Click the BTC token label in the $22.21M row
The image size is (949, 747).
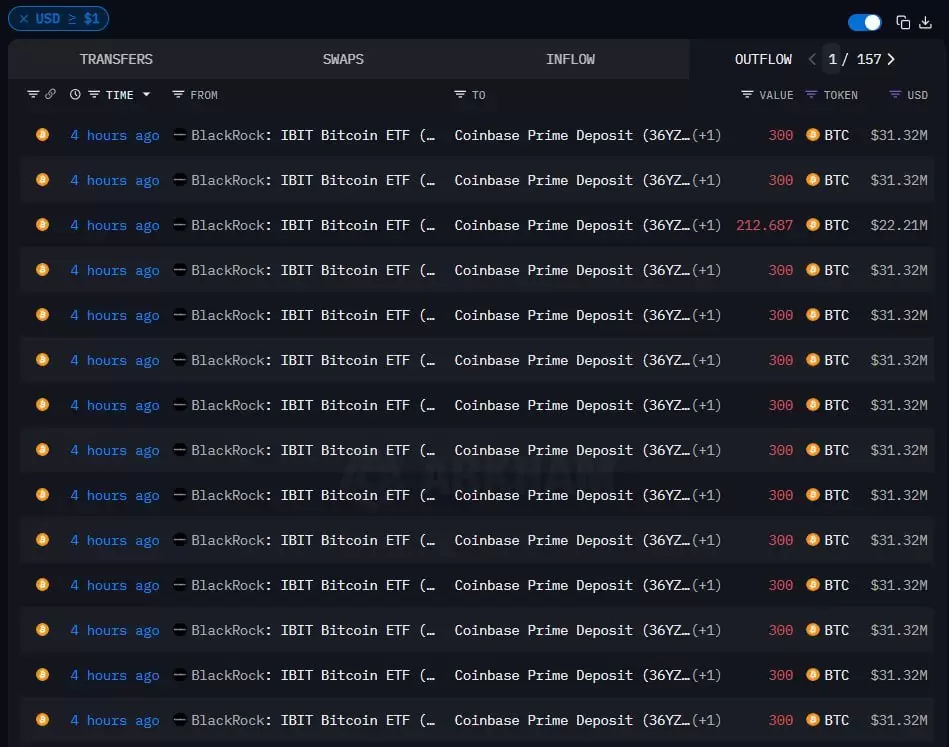[x=836, y=225]
